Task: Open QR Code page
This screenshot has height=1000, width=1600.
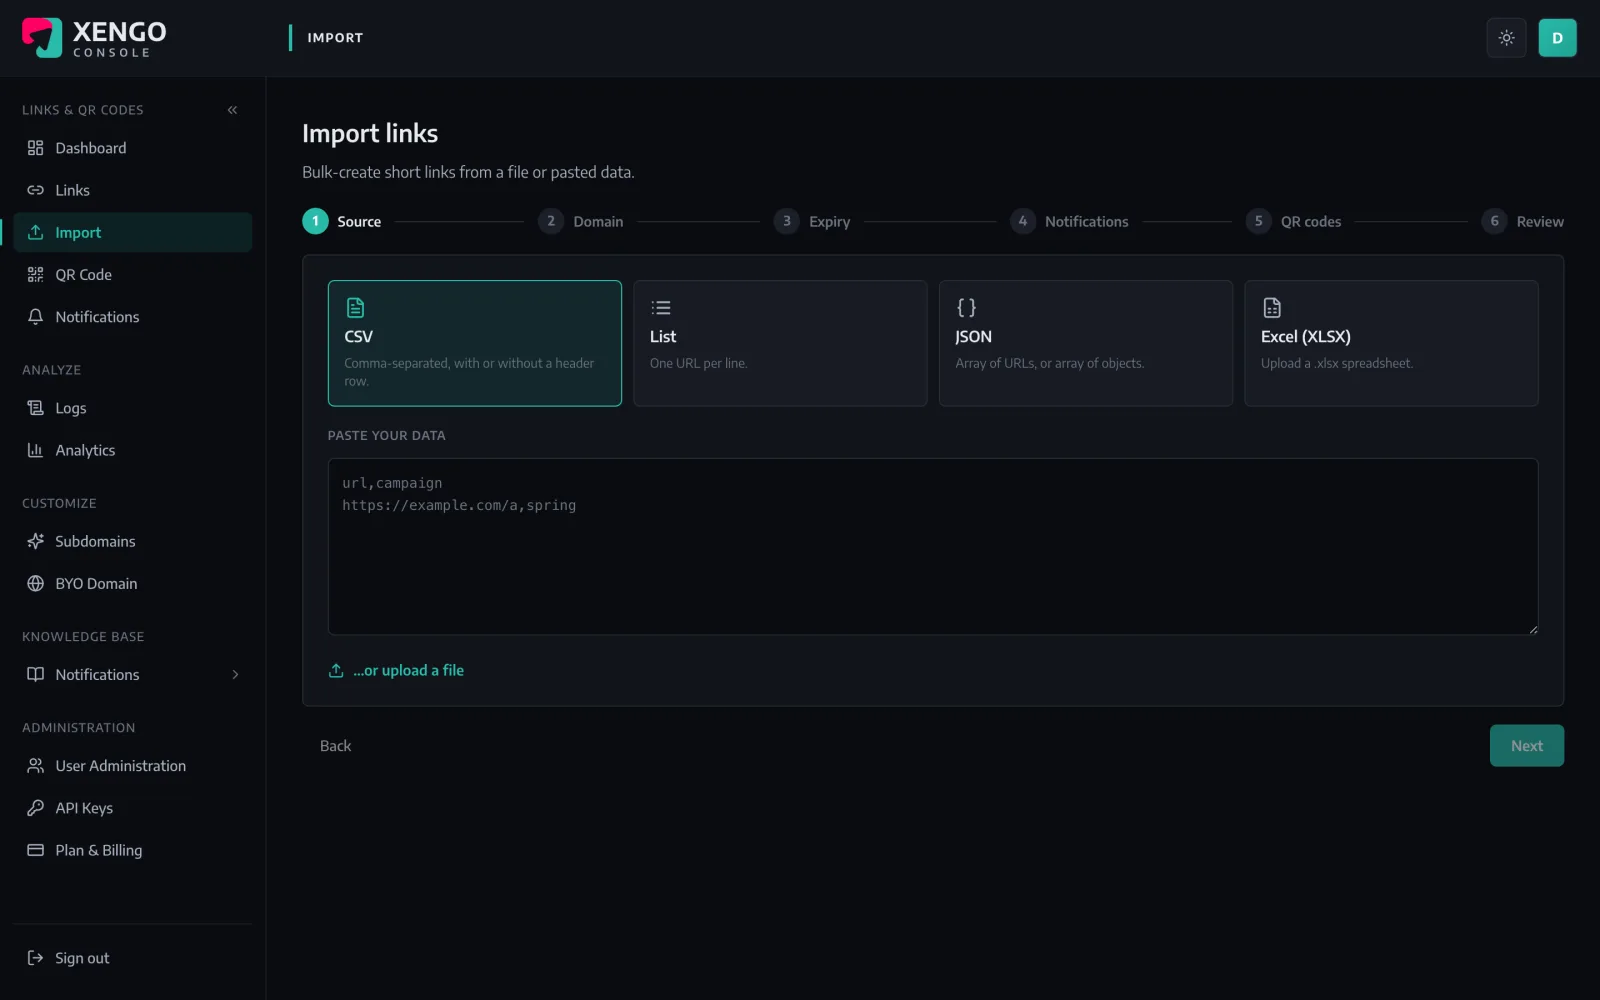Action: point(133,274)
